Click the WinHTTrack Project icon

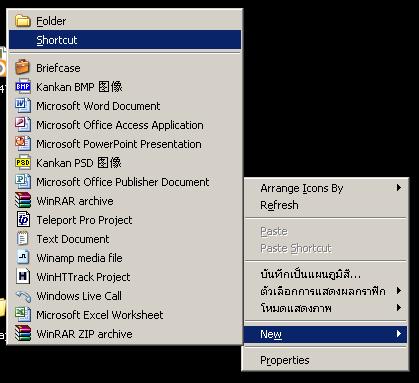(23, 277)
